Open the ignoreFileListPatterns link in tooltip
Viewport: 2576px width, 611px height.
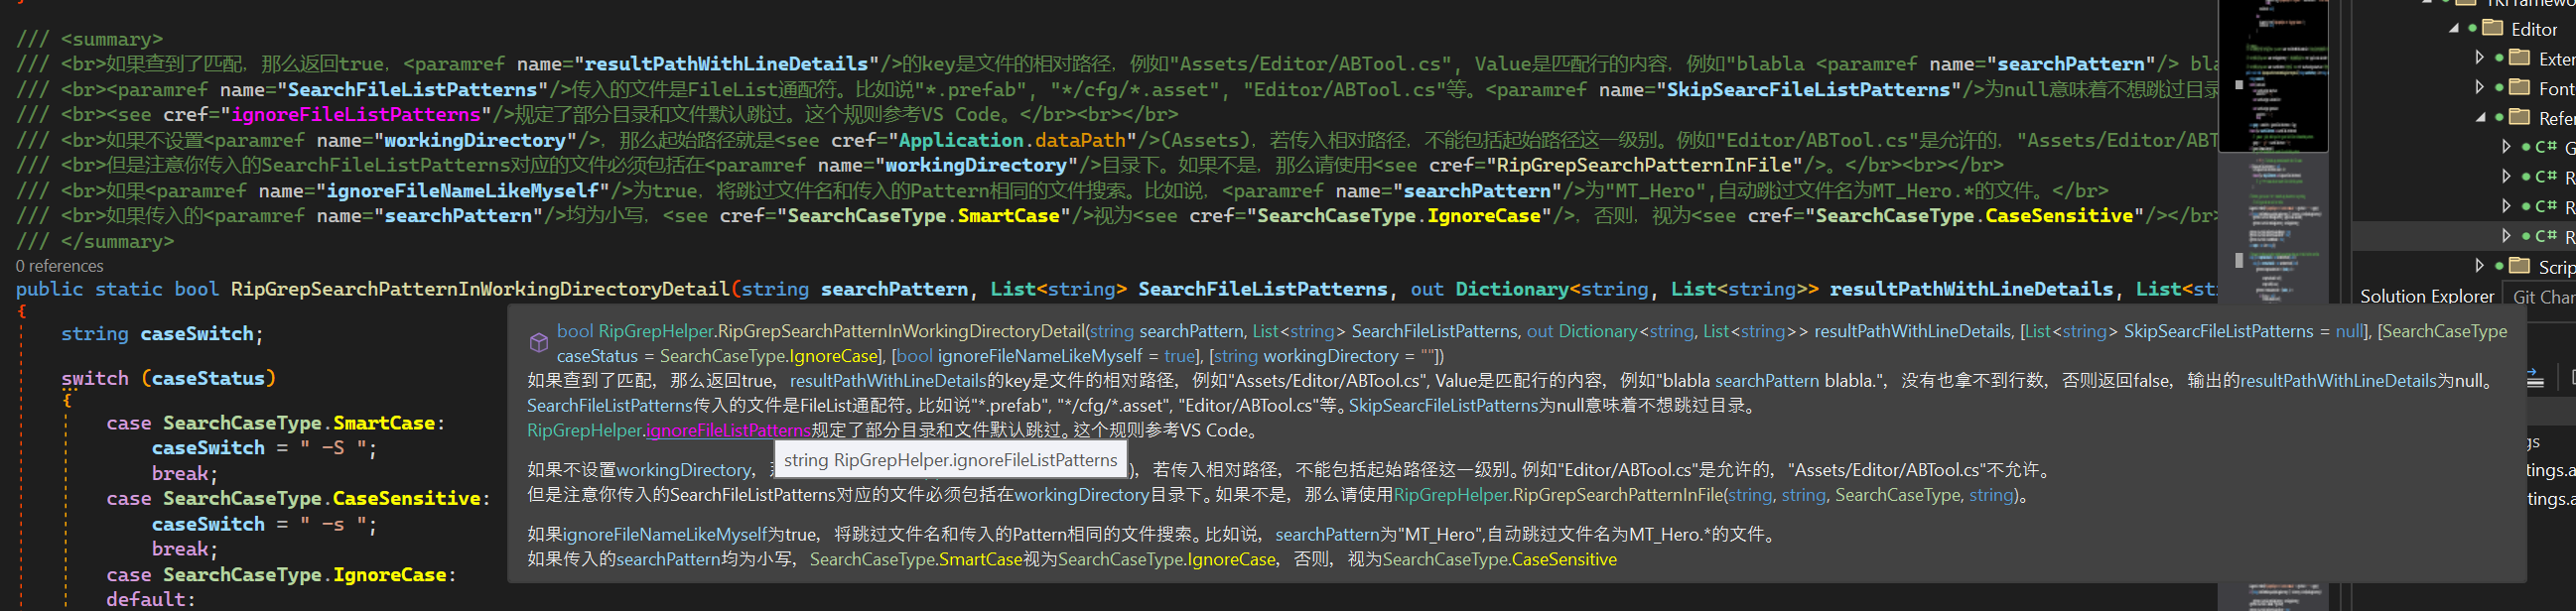(x=728, y=431)
